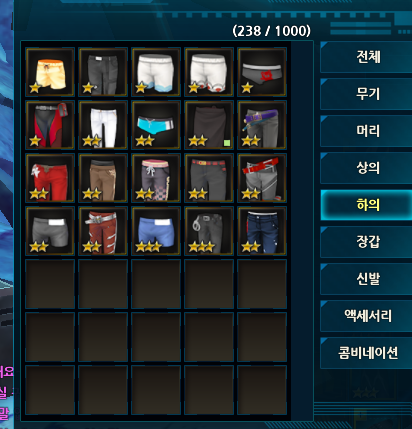
Task: Select the highlighted 하의 tab
Action: click(366, 205)
